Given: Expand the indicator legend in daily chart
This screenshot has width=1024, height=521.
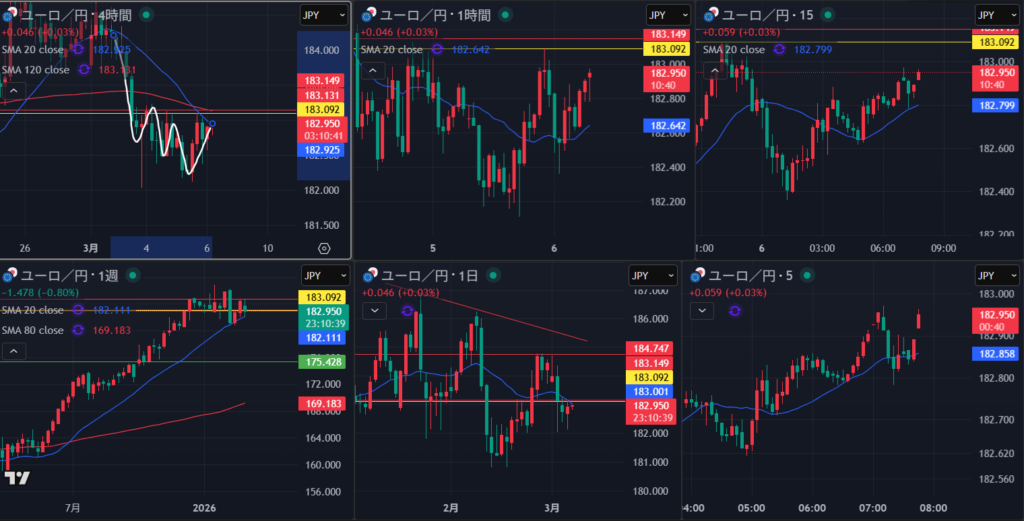Looking at the screenshot, I should click(374, 311).
